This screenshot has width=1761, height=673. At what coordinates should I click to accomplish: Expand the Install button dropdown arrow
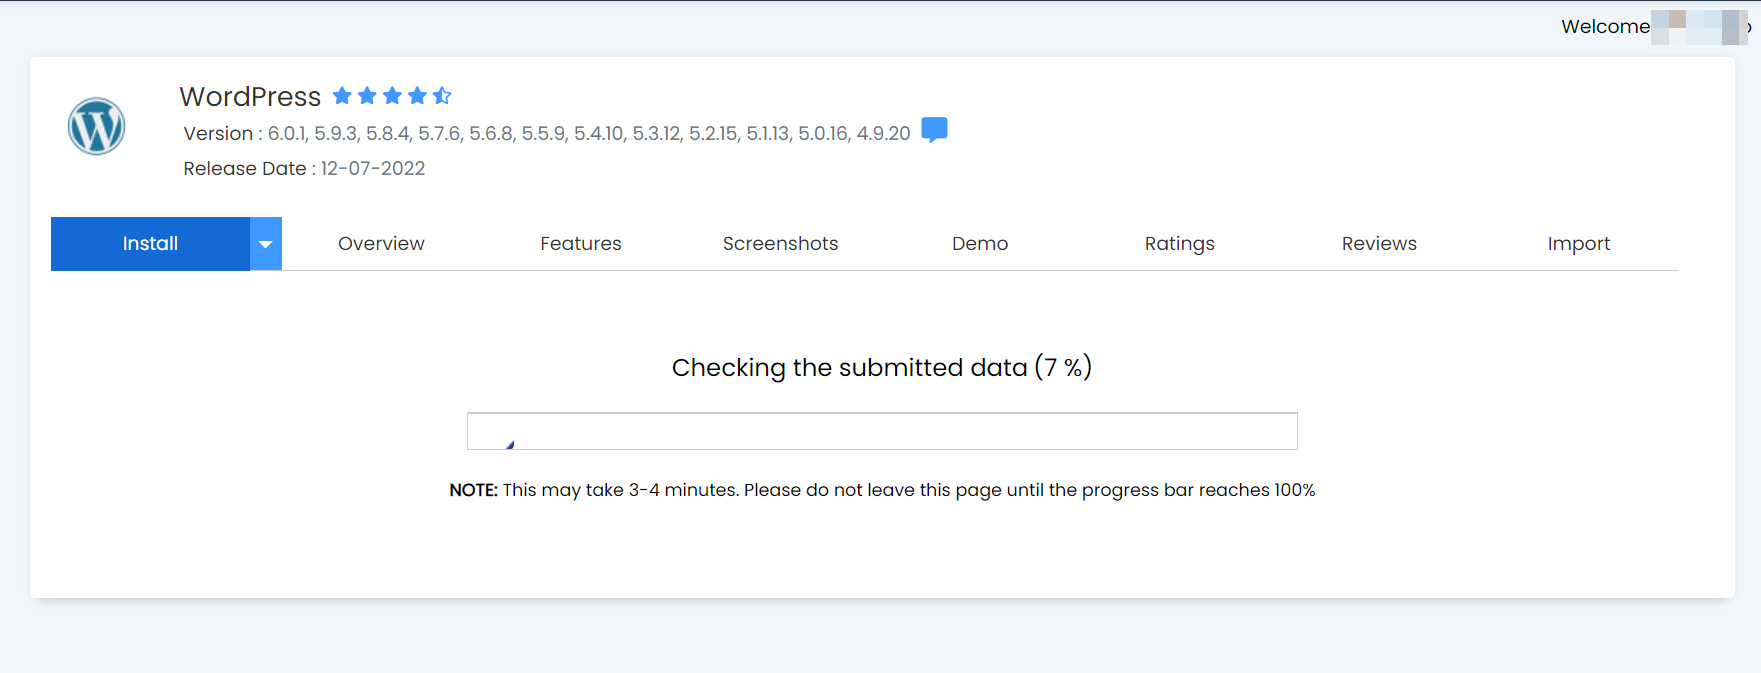point(265,244)
